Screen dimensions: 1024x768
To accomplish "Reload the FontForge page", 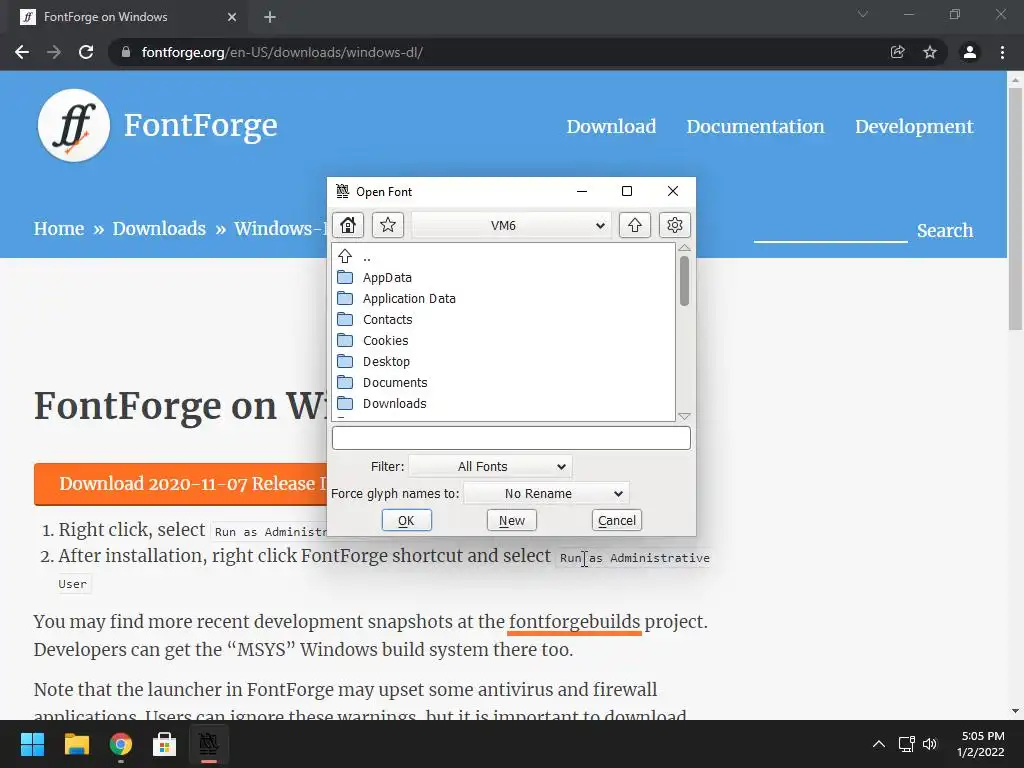I will click(86, 52).
